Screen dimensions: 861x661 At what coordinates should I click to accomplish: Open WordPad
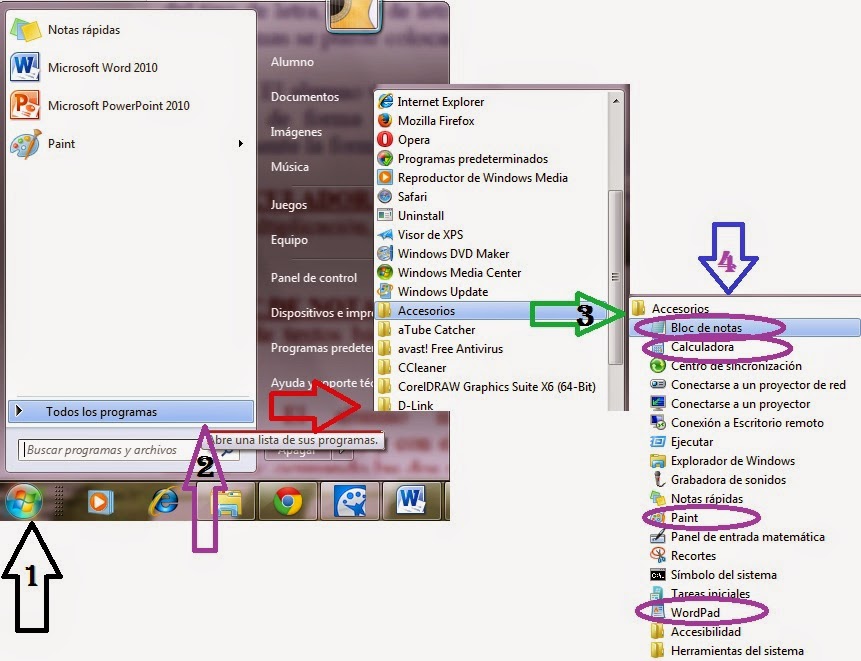697,612
